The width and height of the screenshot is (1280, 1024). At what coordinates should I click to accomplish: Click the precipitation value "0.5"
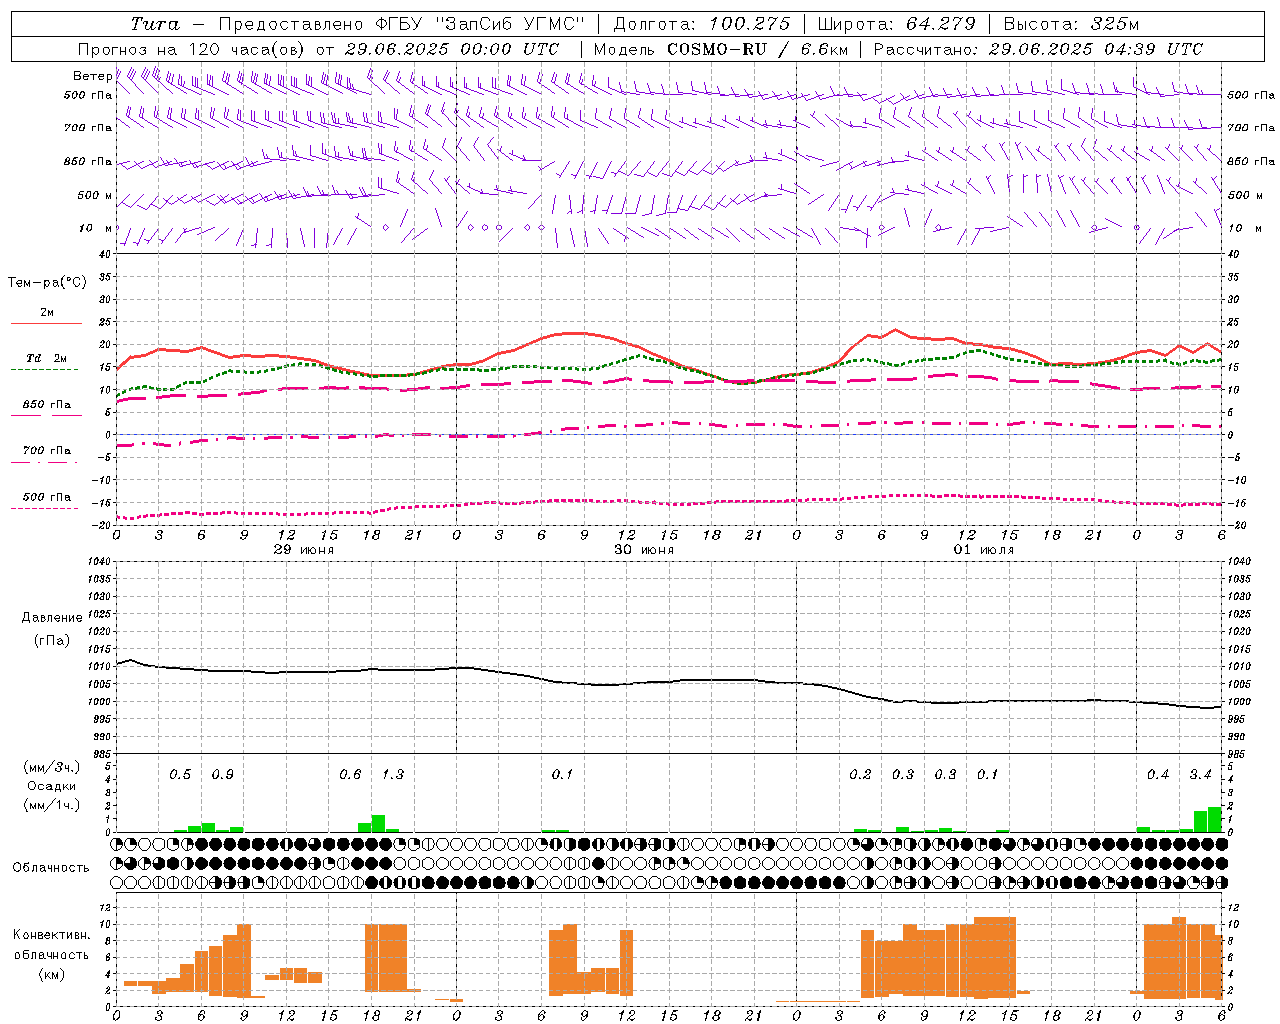[x=180, y=775]
